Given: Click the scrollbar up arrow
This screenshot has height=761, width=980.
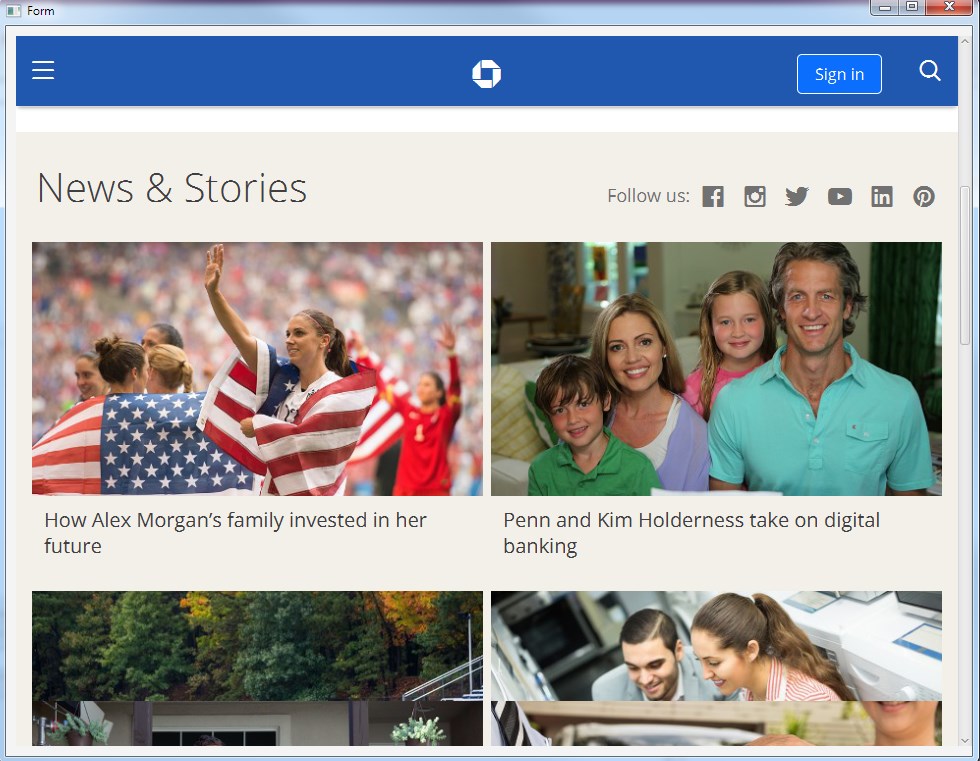Looking at the screenshot, I should [965, 41].
